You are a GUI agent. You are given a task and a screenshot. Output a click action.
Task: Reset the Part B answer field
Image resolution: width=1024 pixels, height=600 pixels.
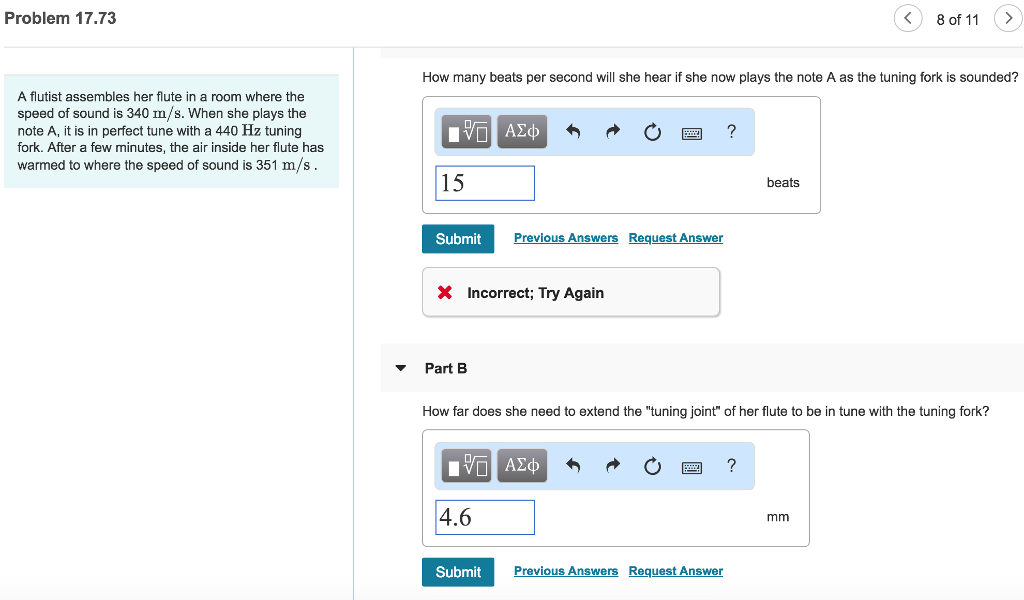[x=652, y=466]
